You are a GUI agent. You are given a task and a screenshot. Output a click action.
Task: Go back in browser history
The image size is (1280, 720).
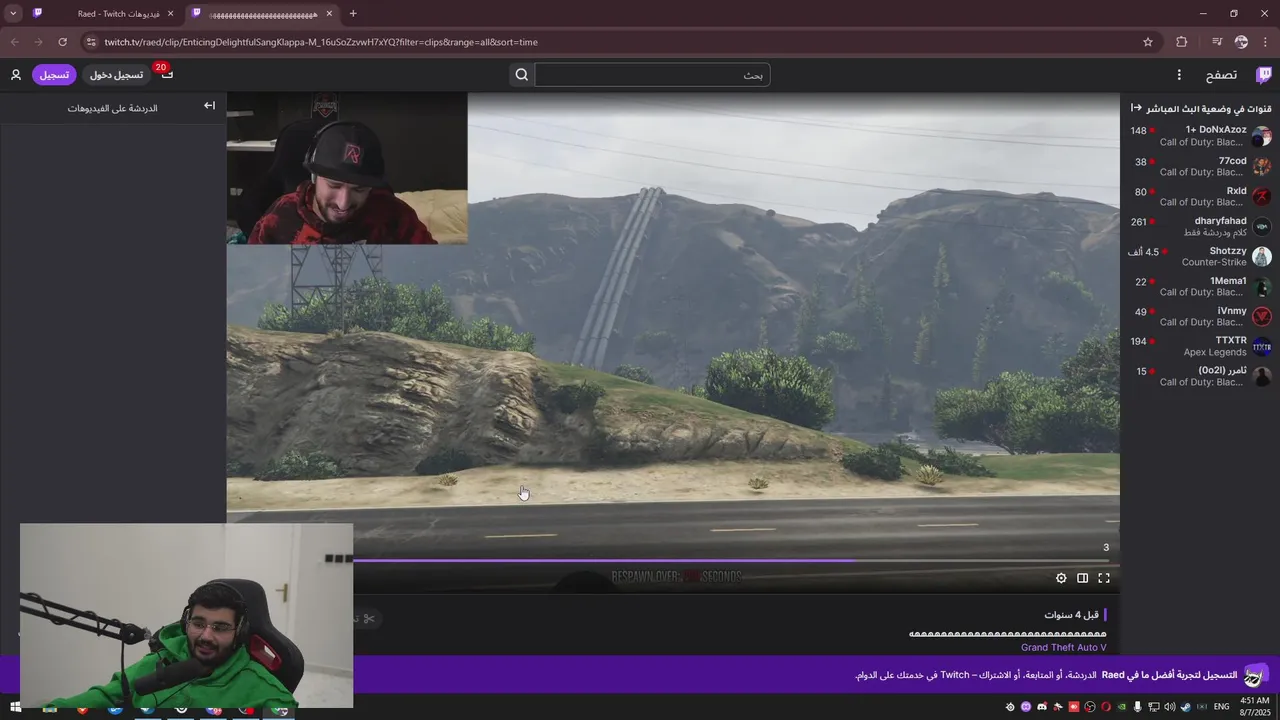(14, 42)
